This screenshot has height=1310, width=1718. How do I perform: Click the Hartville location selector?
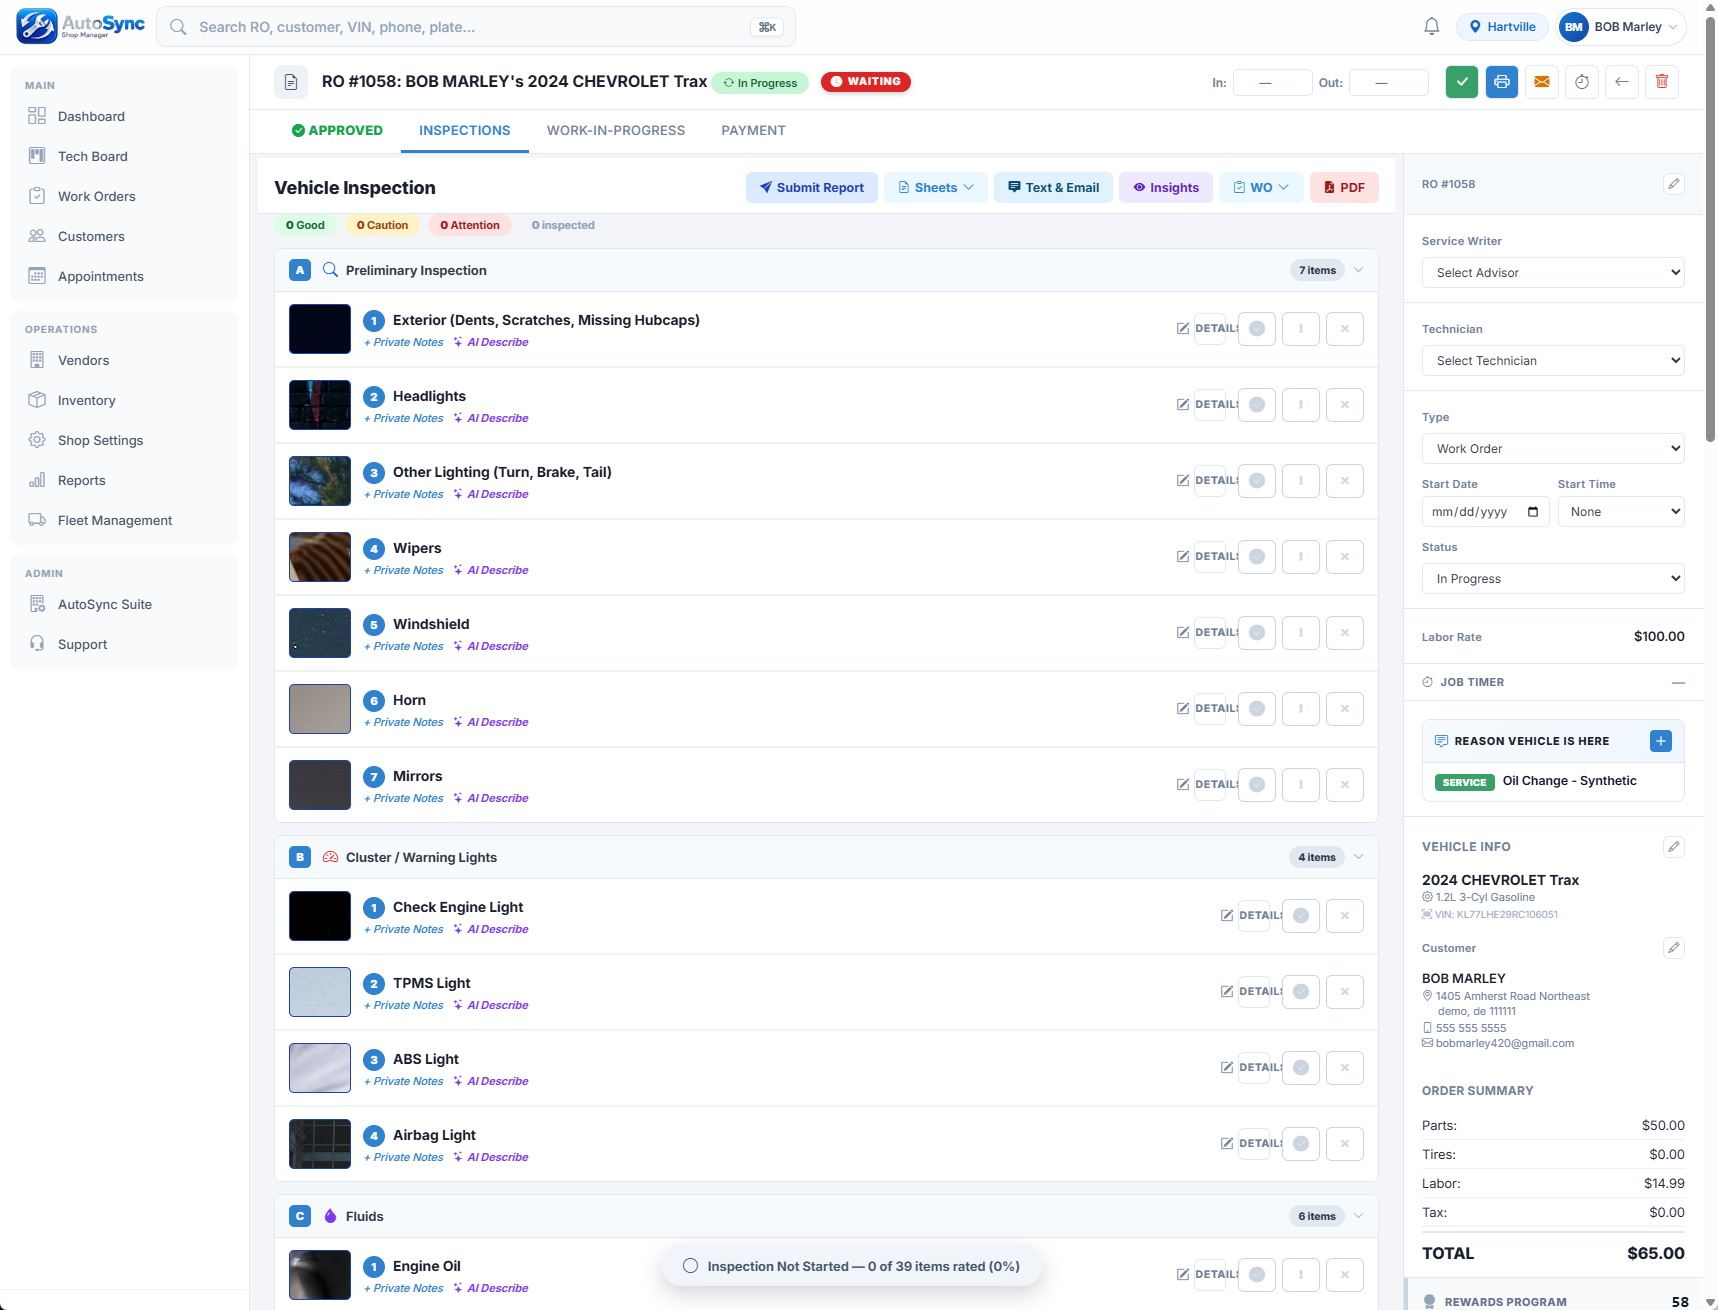pyautogui.click(x=1502, y=27)
